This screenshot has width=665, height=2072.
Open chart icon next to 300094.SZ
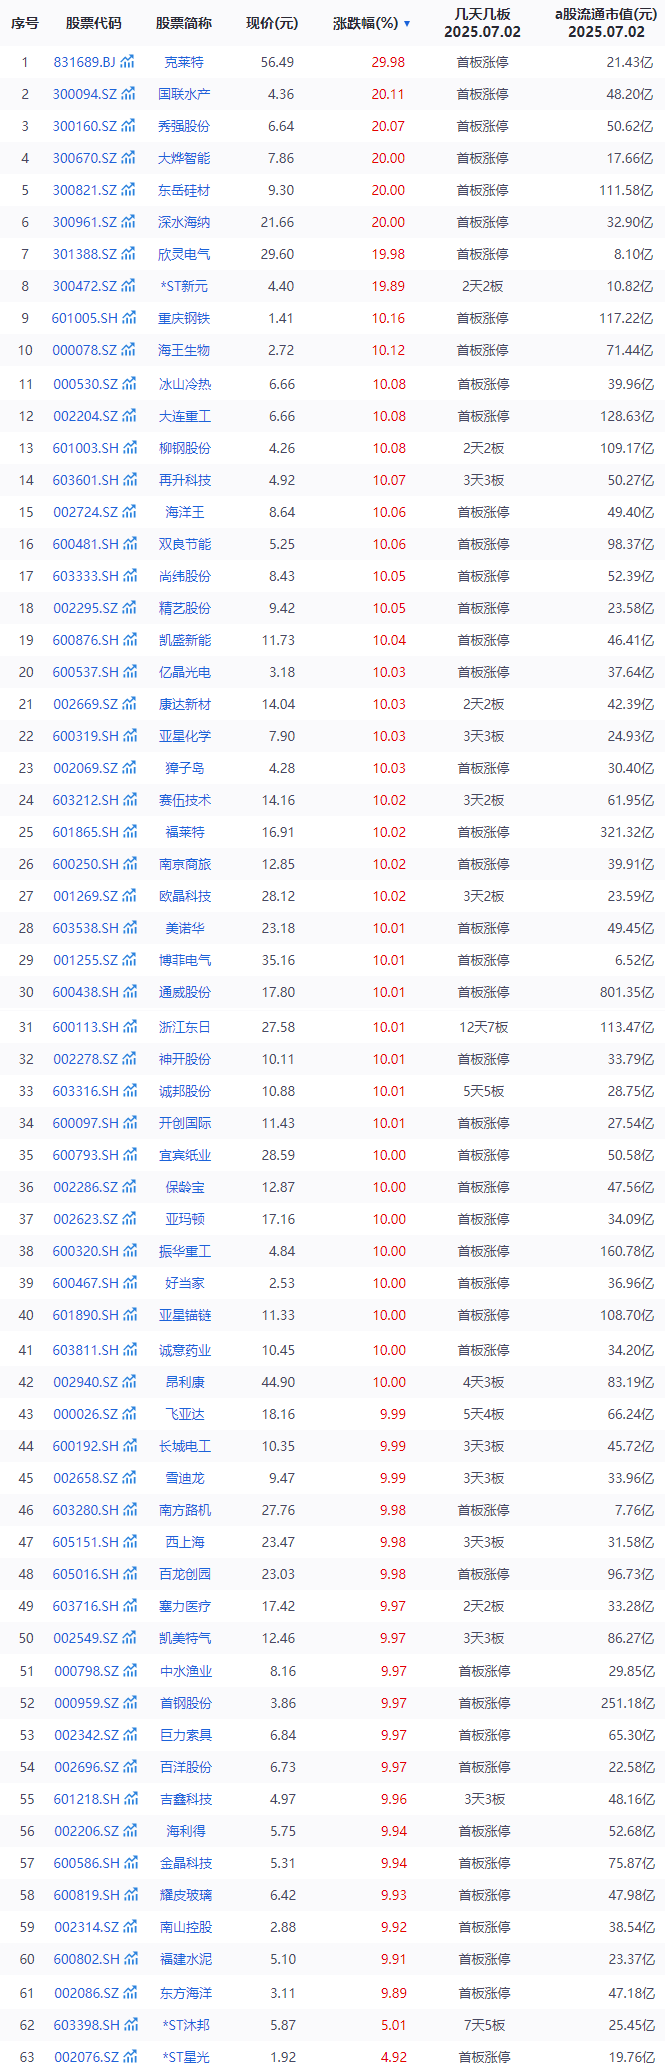click(x=127, y=94)
